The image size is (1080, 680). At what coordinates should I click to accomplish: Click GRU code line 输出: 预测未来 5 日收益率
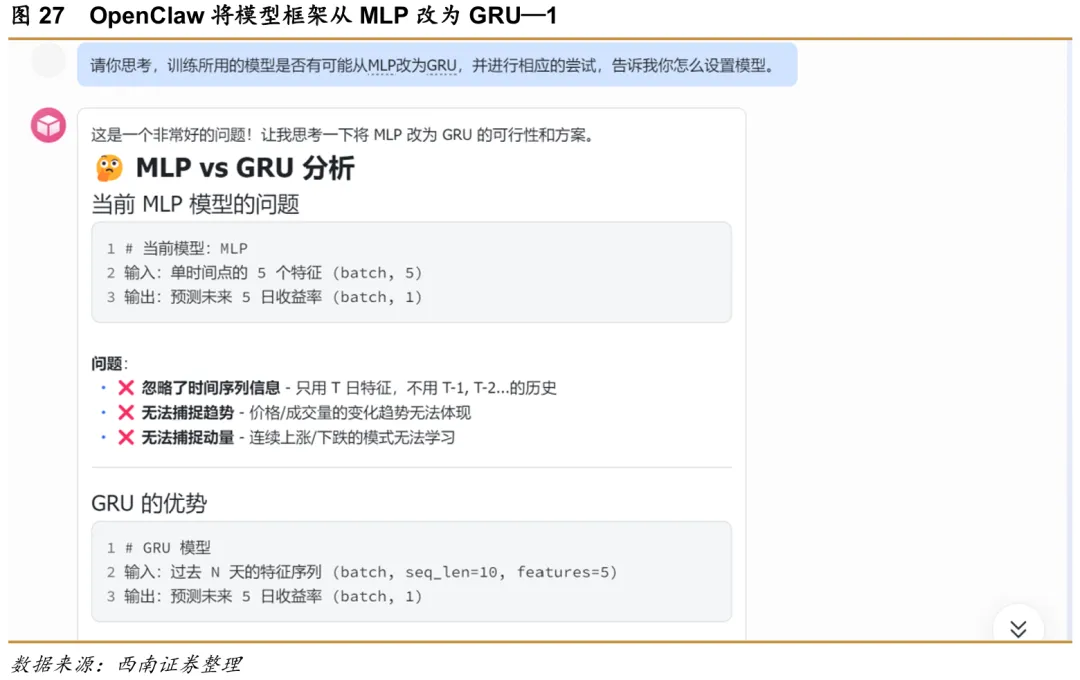click(273, 596)
